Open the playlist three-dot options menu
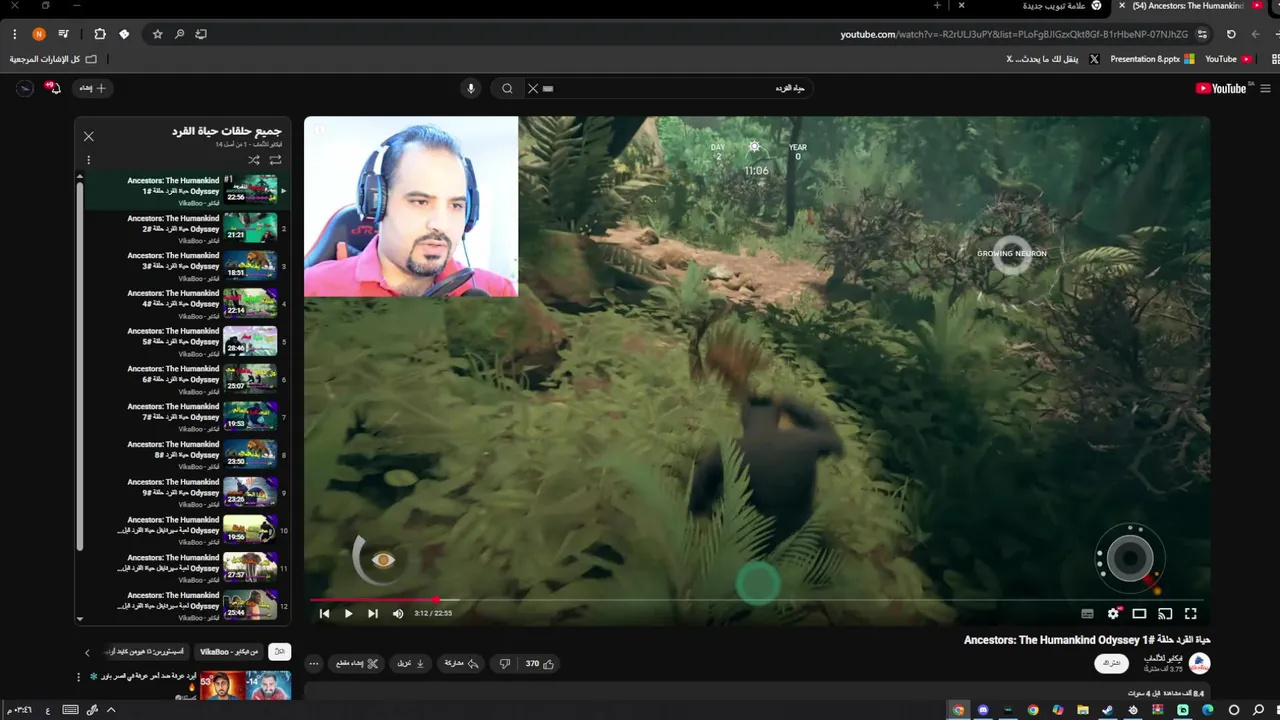The height and width of the screenshot is (720, 1280). [x=89, y=160]
